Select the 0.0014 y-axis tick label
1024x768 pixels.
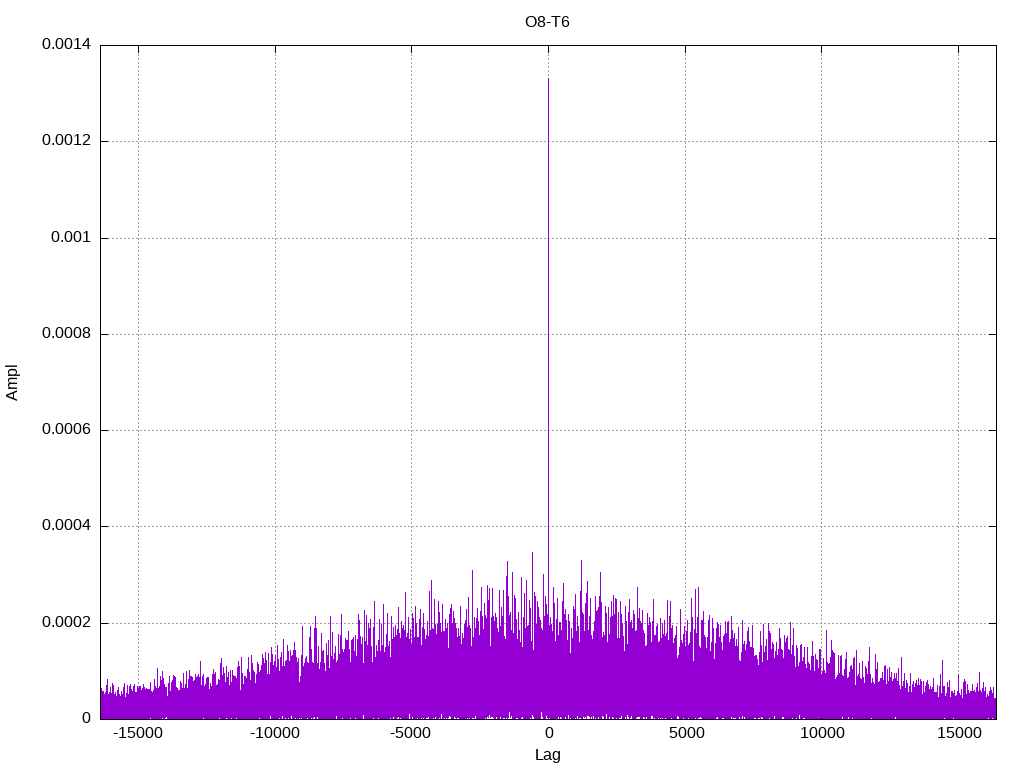point(66,45)
